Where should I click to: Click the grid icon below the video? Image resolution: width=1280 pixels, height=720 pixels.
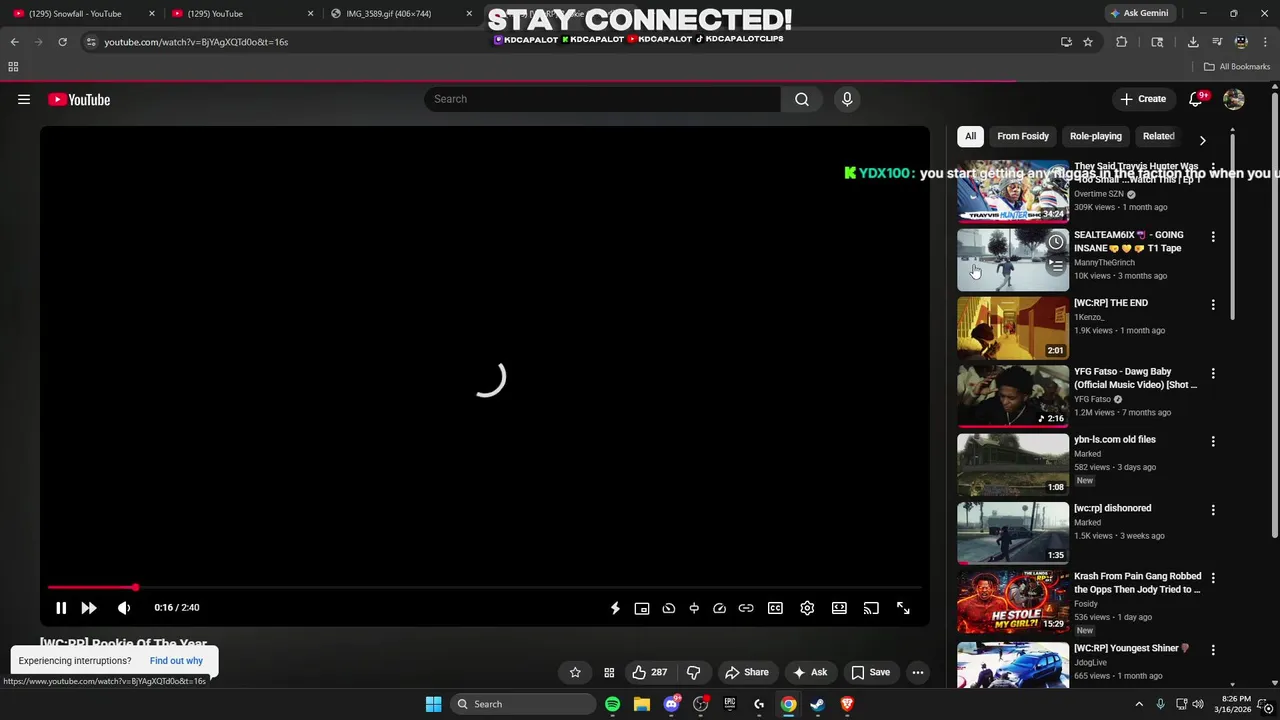click(609, 672)
